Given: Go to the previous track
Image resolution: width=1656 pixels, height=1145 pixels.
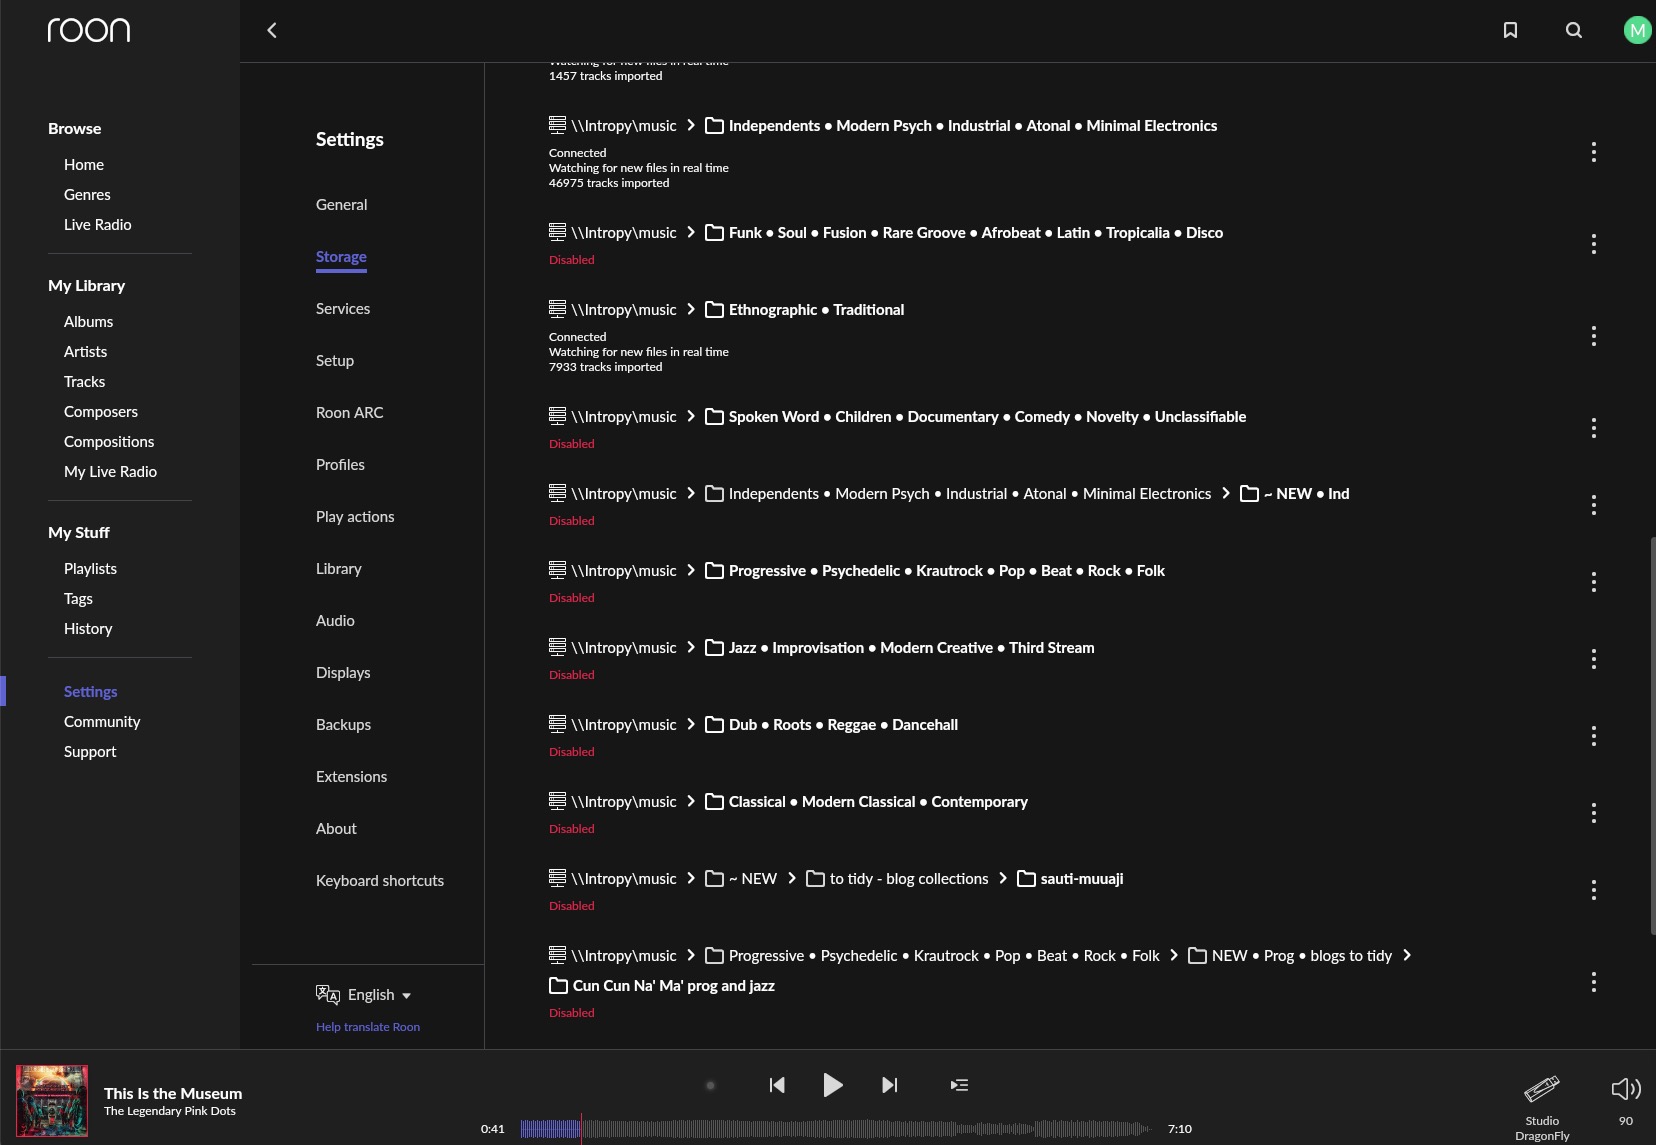Looking at the screenshot, I should pyautogui.click(x=777, y=1085).
